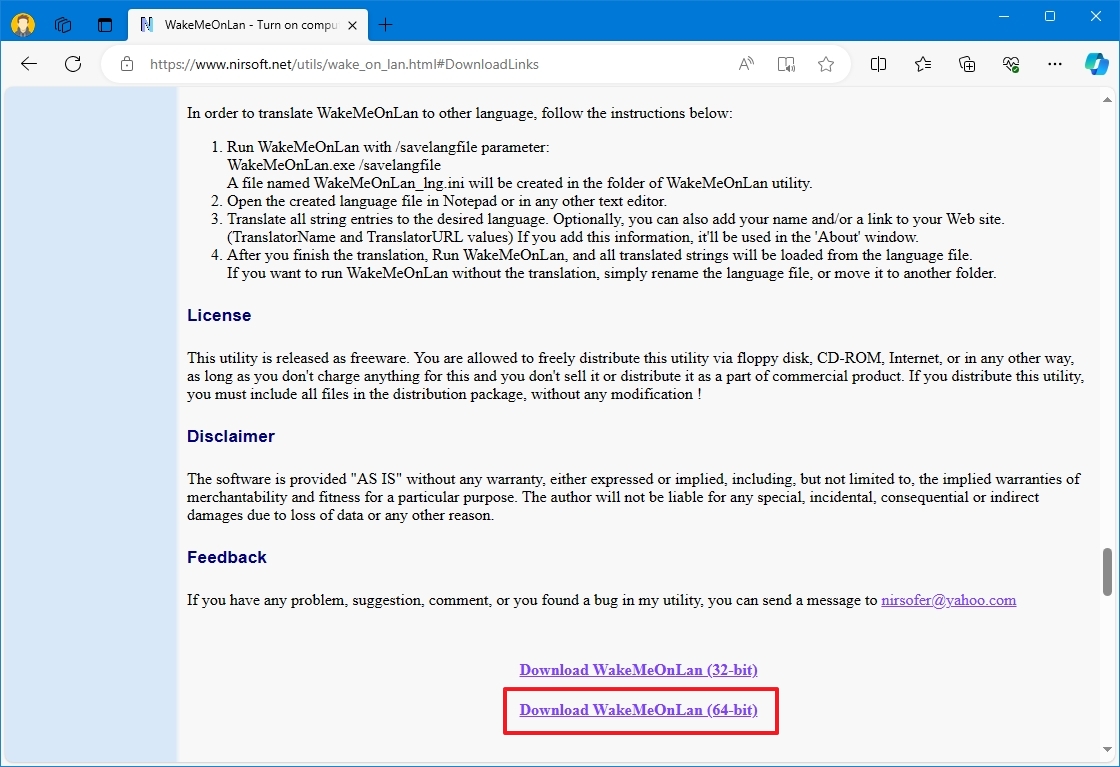This screenshot has width=1120, height=767.
Task: Open Browser essentials
Action: click(x=1010, y=63)
